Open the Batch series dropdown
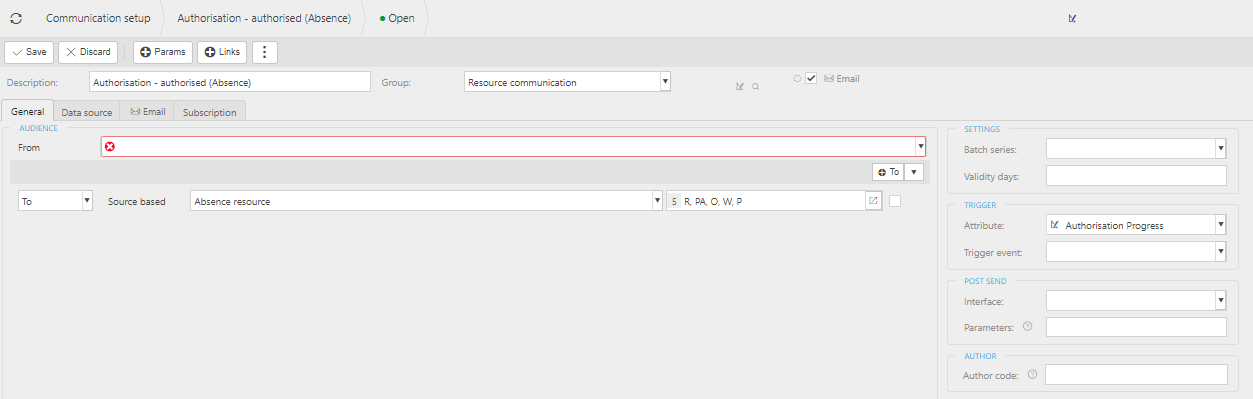 (x=1221, y=149)
